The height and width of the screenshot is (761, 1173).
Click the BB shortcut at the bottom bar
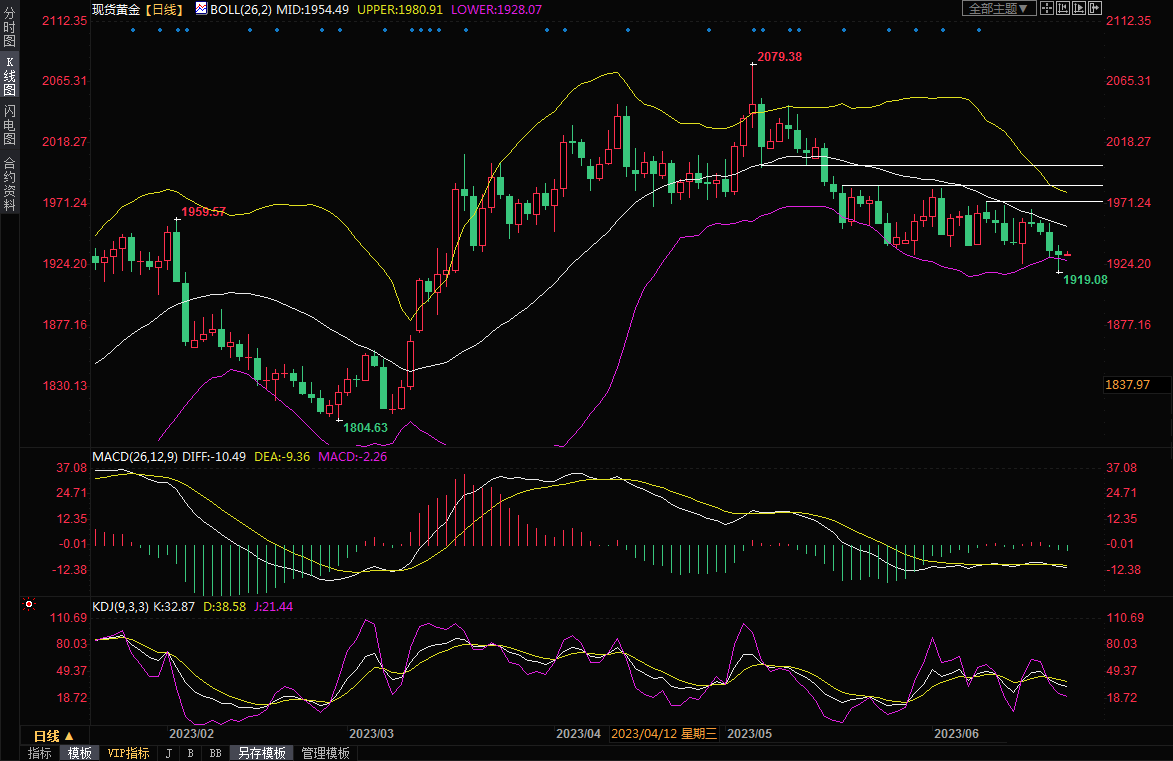(215, 753)
